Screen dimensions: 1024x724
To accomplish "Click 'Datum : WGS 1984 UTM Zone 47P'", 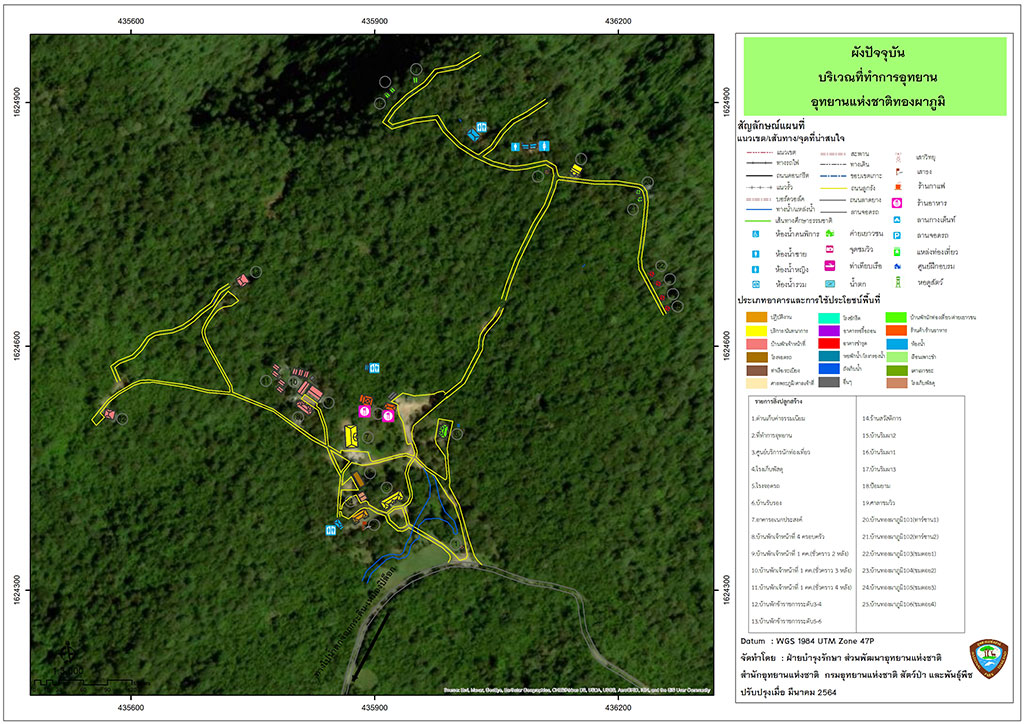I will 807,641.
